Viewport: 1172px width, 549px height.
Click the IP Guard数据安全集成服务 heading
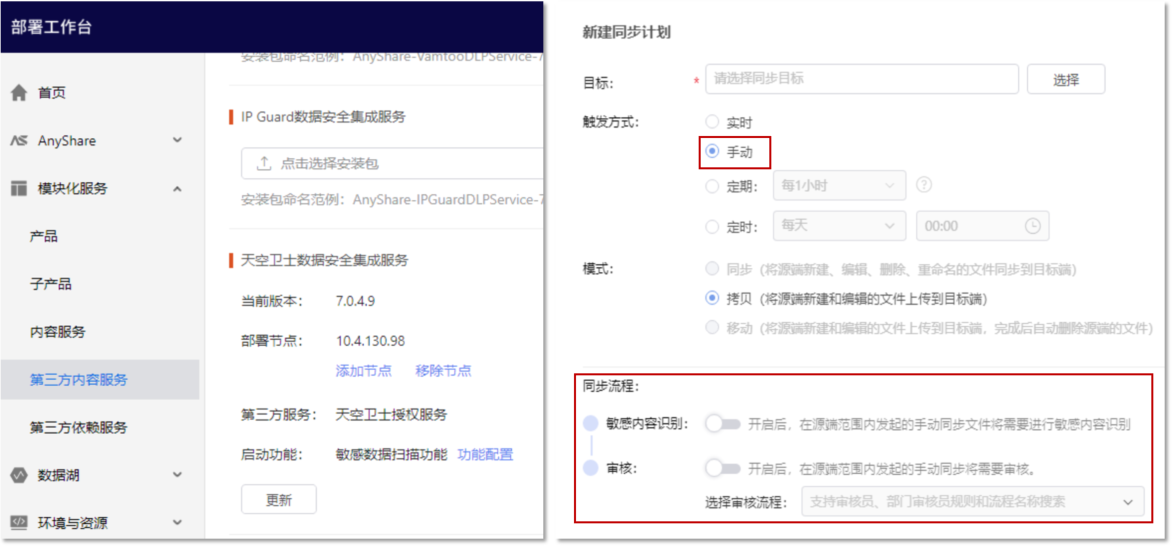click(x=324, y=117)
